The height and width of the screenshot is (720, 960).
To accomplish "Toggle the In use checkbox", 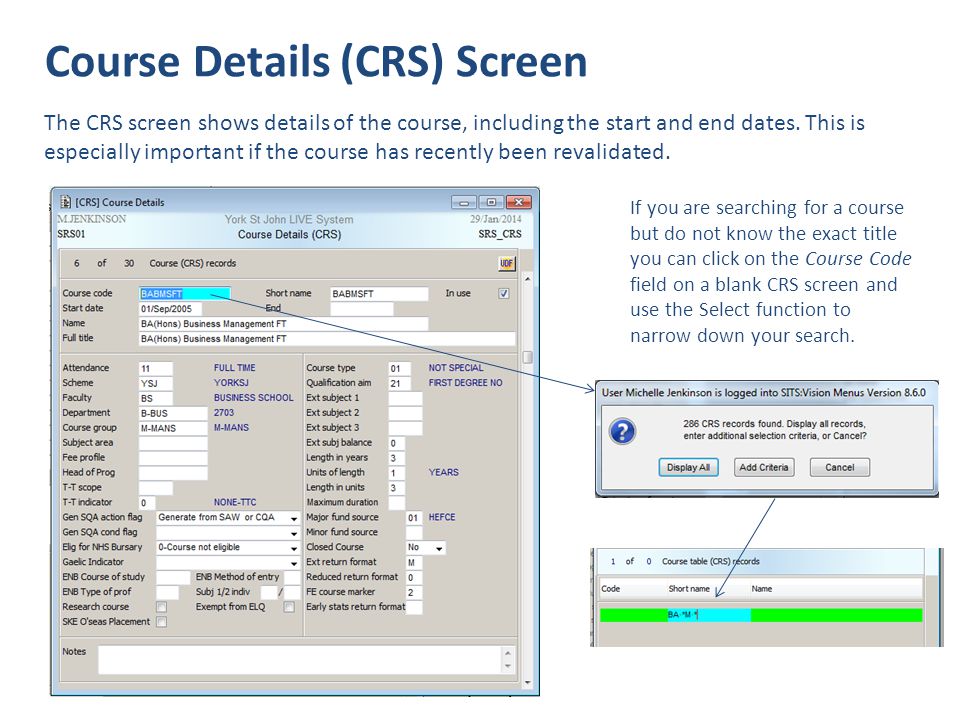I will point(504,294).
